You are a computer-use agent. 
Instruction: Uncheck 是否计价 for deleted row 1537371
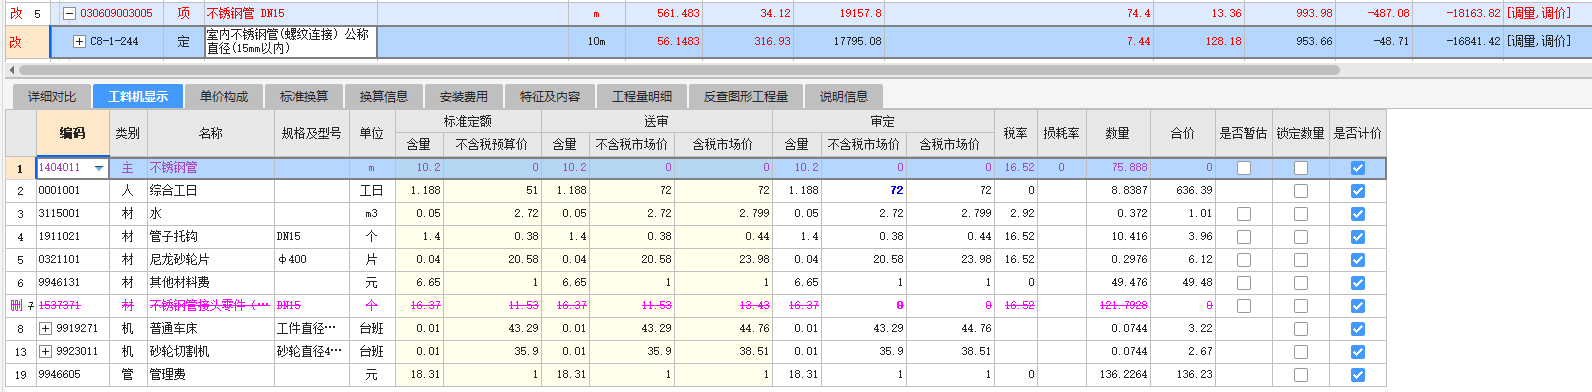(1358, 306)
